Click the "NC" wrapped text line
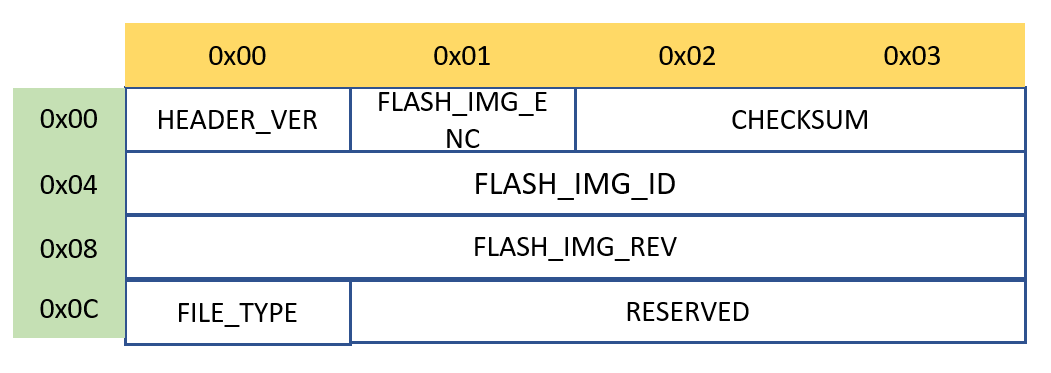1051x373 pixels. coord(462,139)
